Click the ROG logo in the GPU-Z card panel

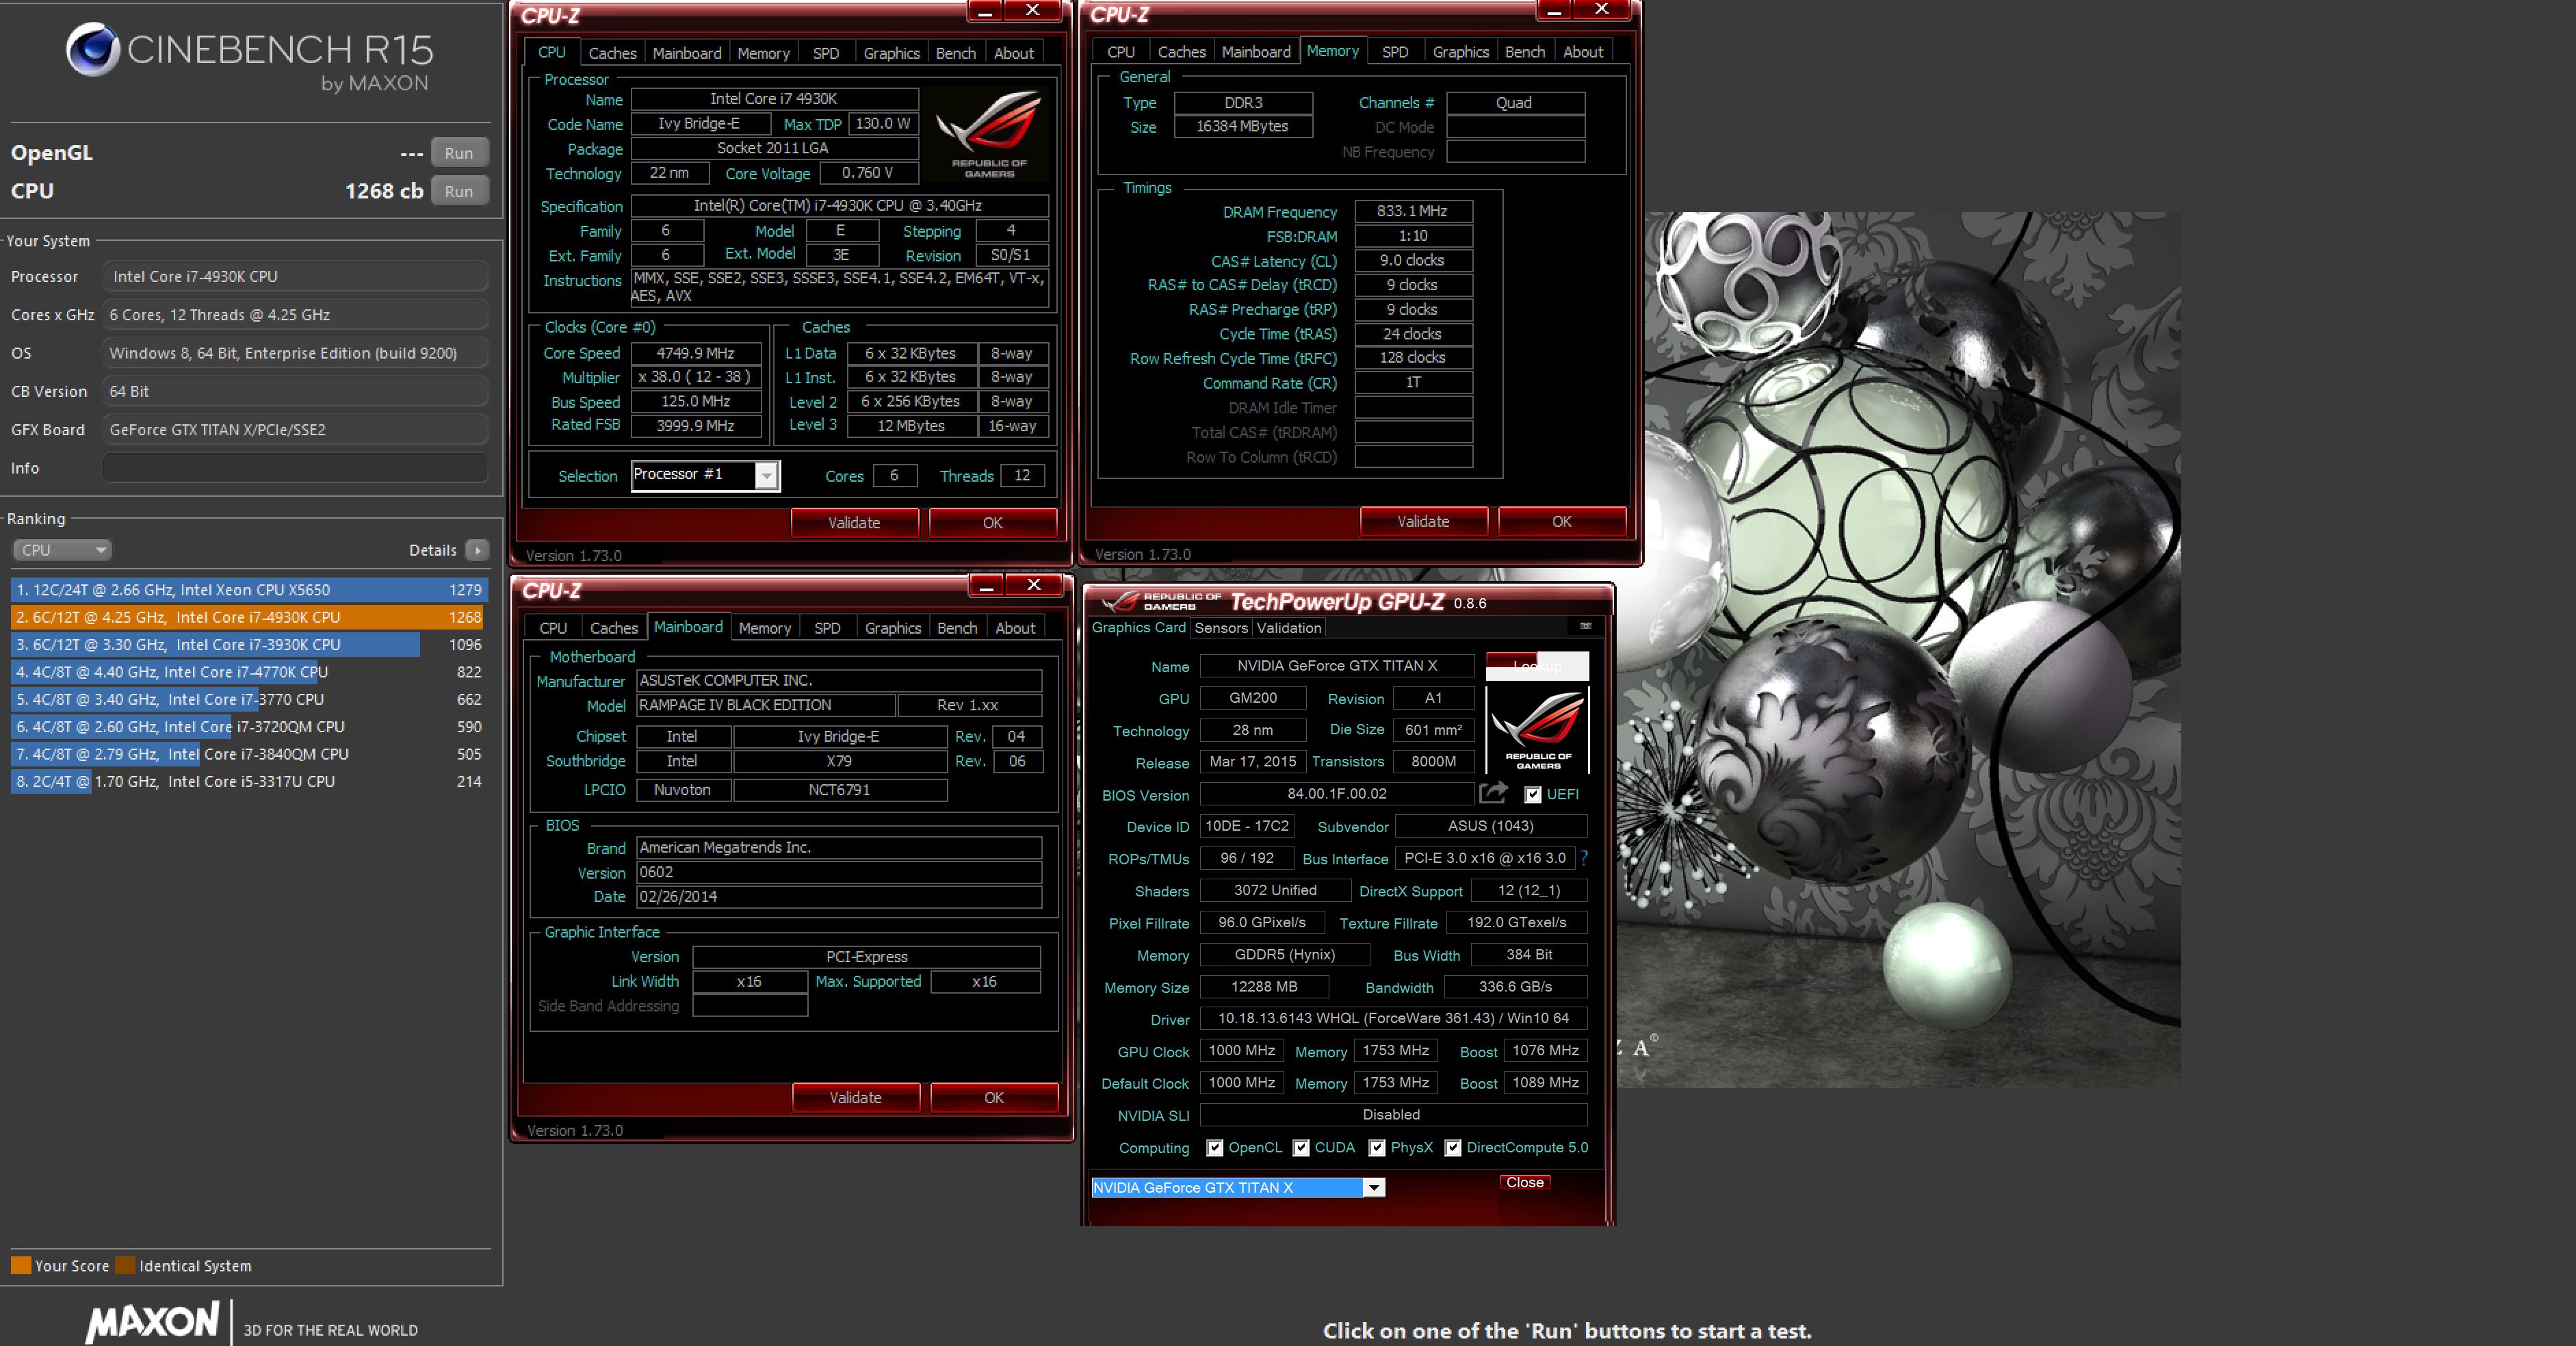click(x=1538, y=730)
